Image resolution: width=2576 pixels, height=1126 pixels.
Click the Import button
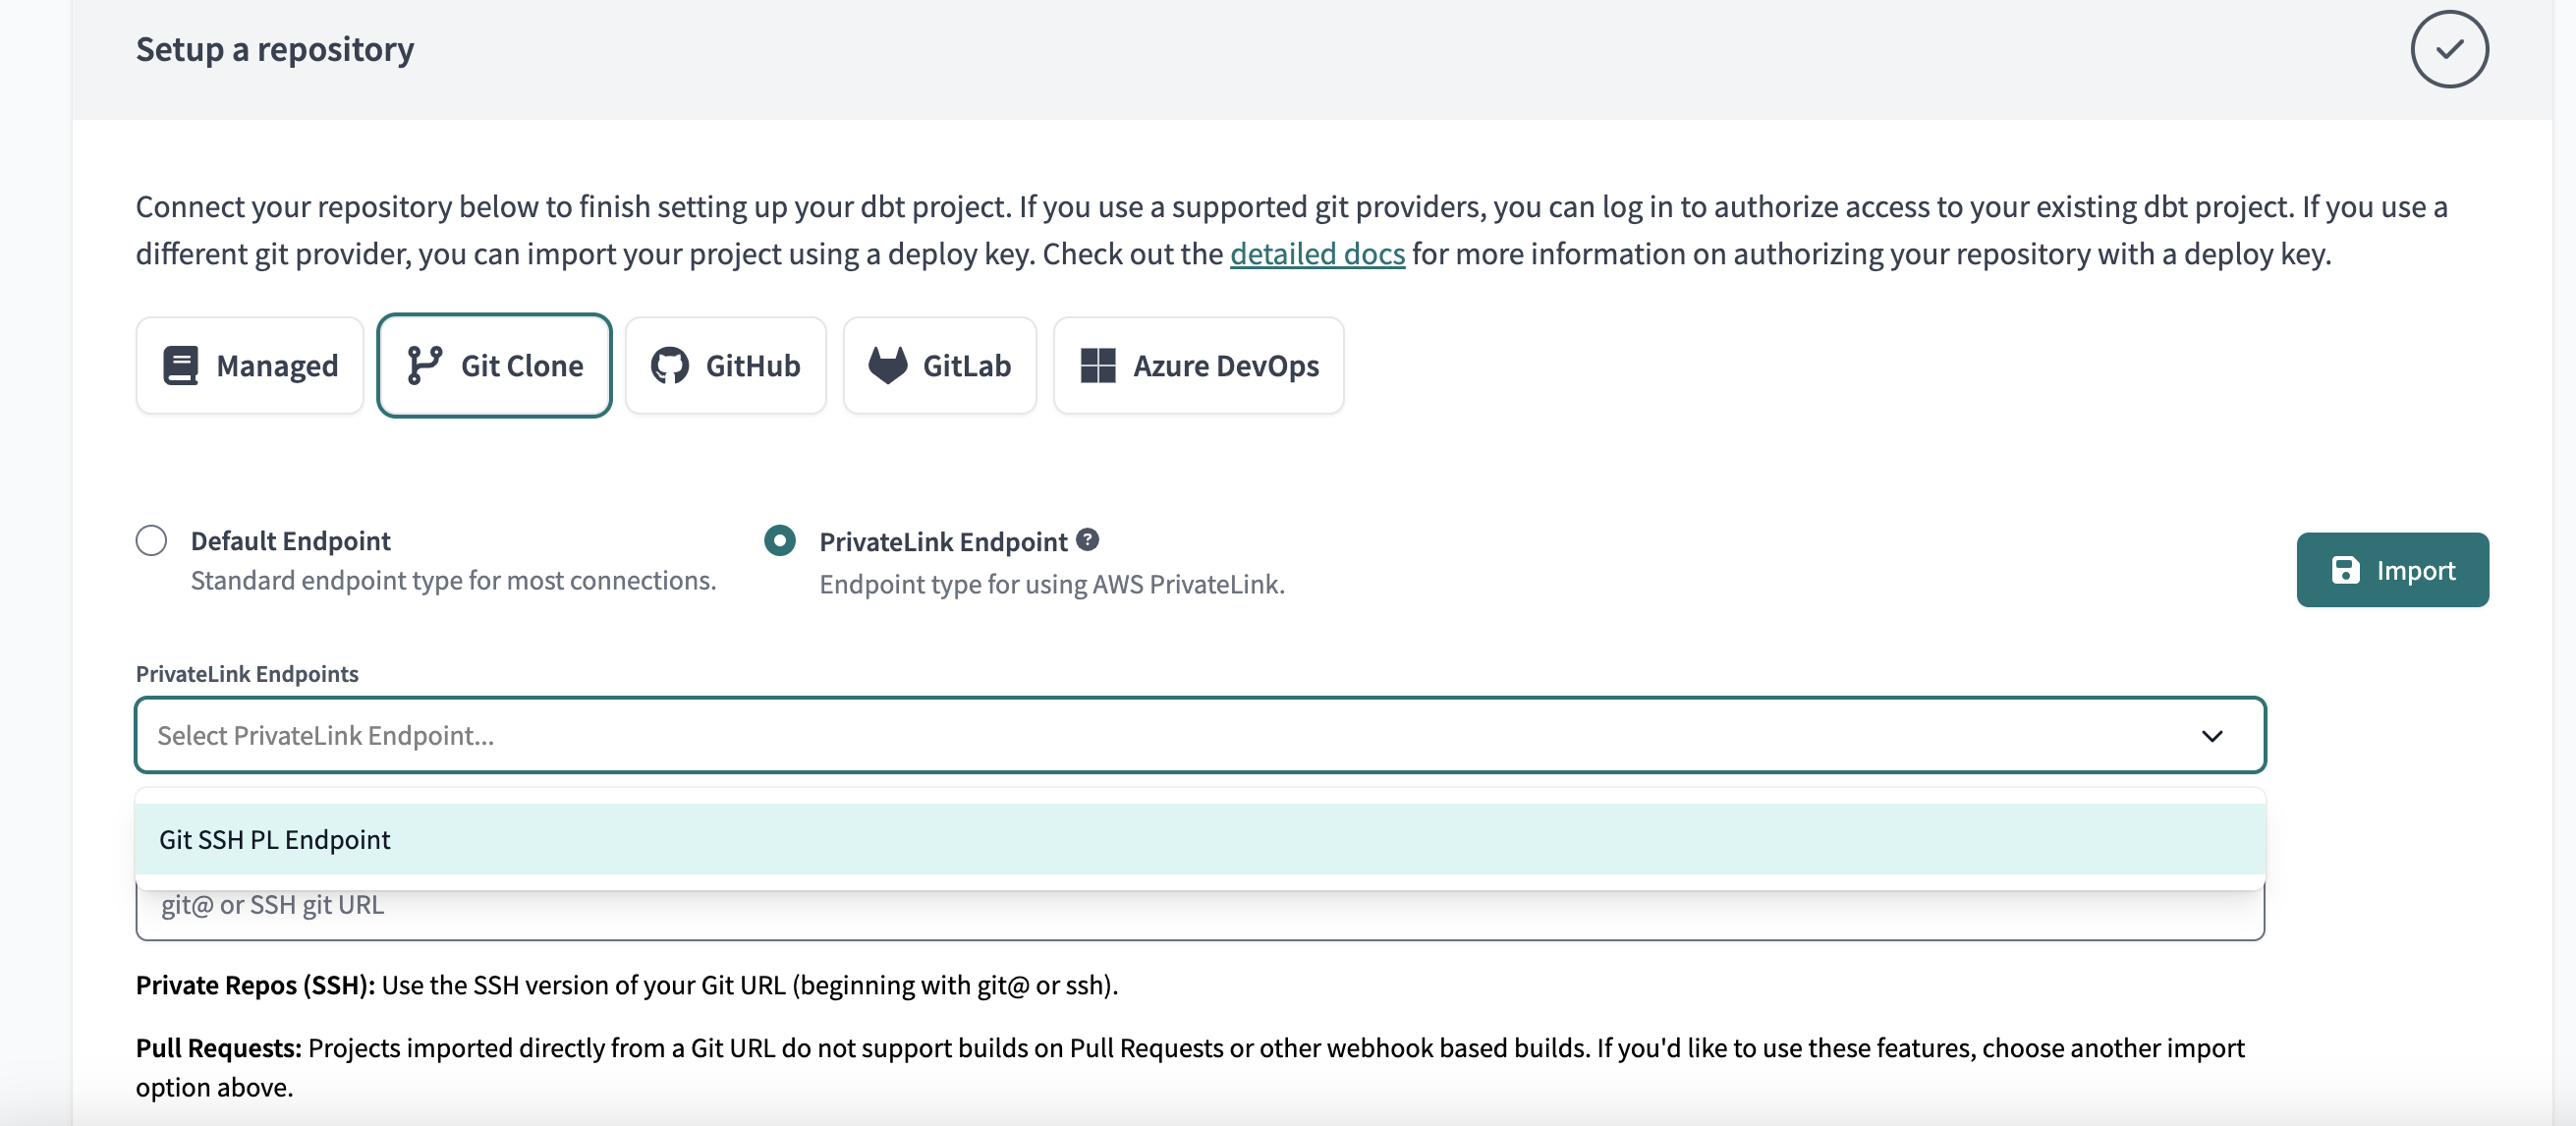(2392, 570)
